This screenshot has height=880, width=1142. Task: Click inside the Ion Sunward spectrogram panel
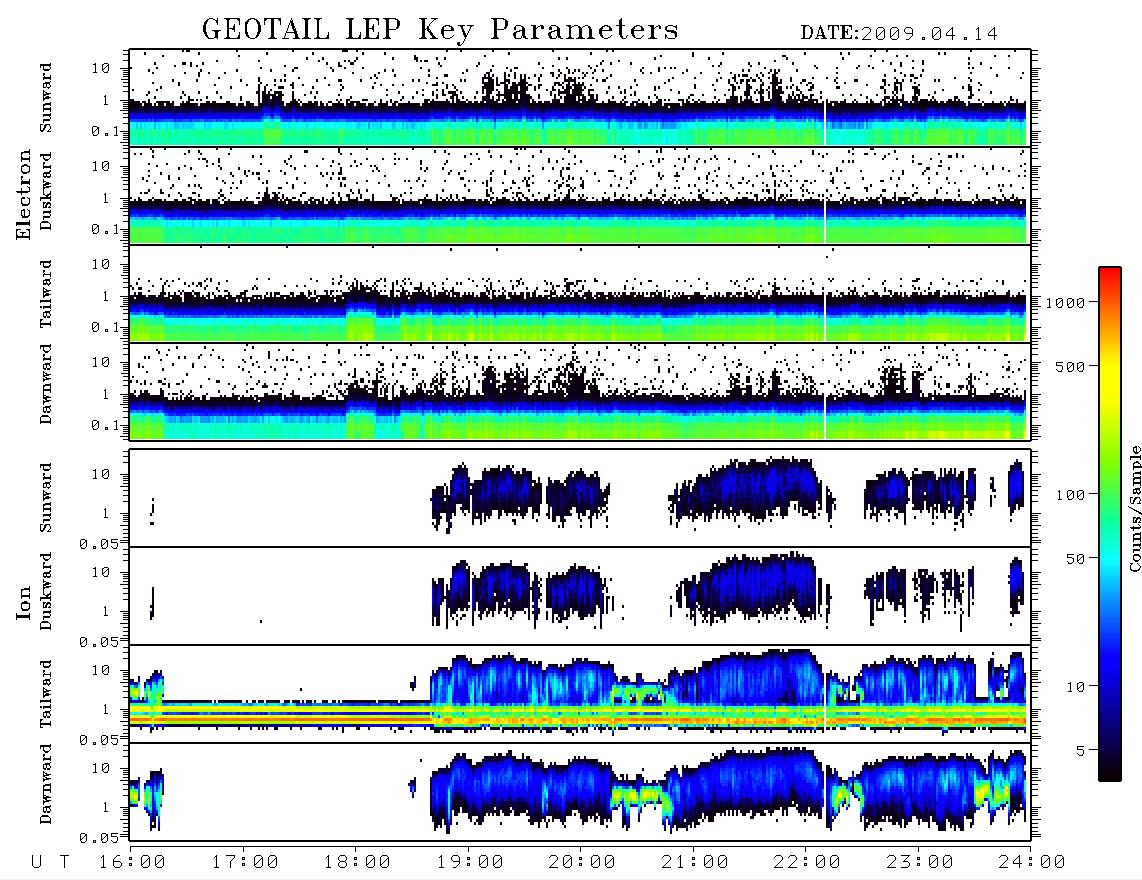point(580,498)
